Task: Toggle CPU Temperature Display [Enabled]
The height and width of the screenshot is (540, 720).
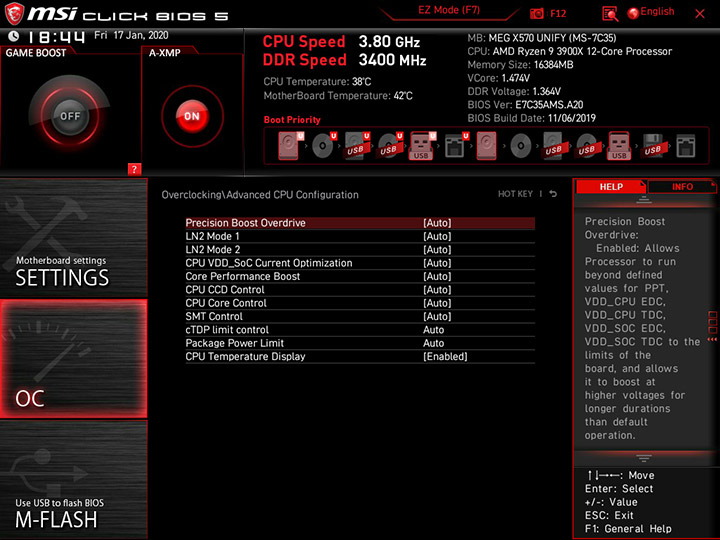Action: pos(445,356)
